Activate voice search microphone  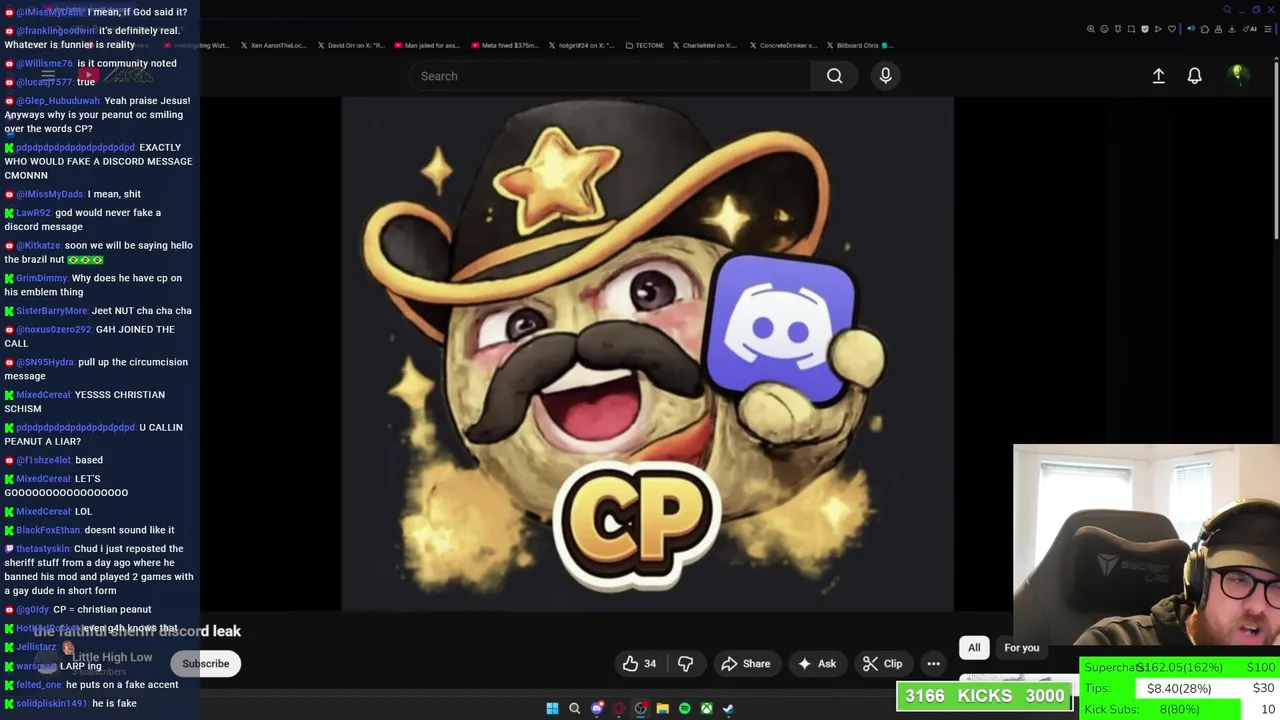pos(885,76)
